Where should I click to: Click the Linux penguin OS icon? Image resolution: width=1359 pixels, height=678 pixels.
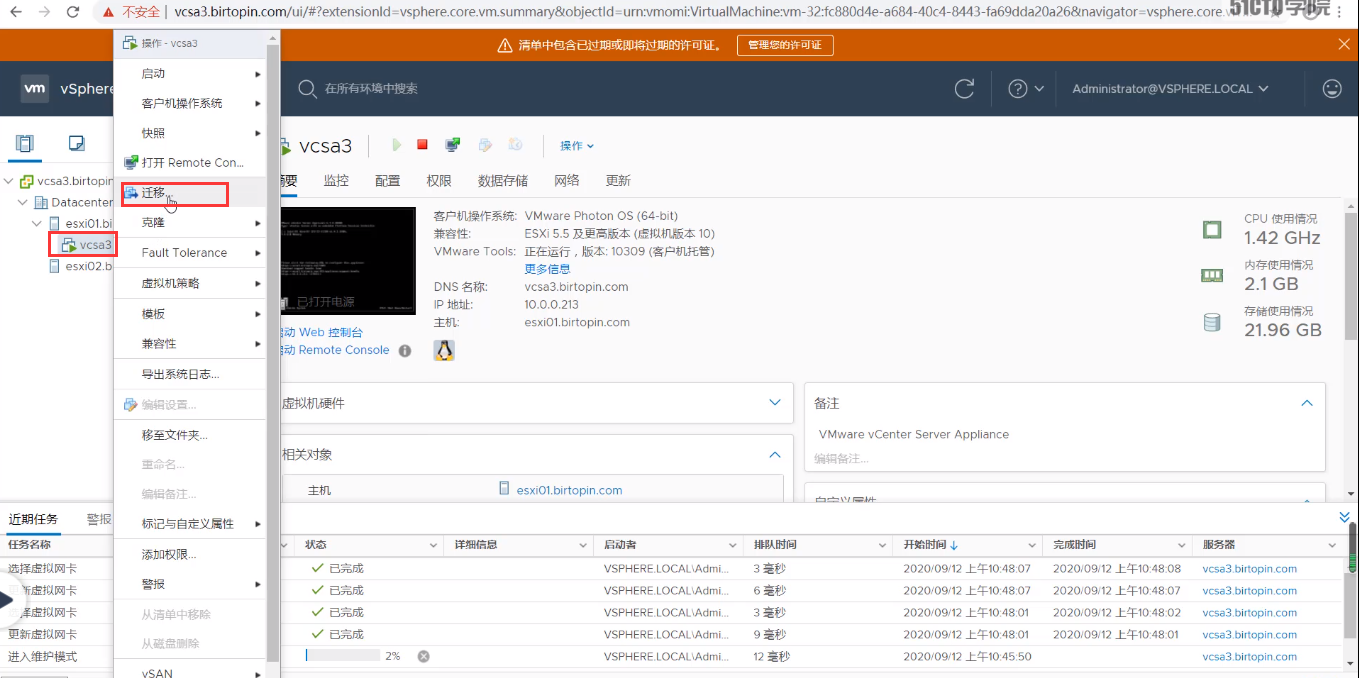tap(444, 350)
